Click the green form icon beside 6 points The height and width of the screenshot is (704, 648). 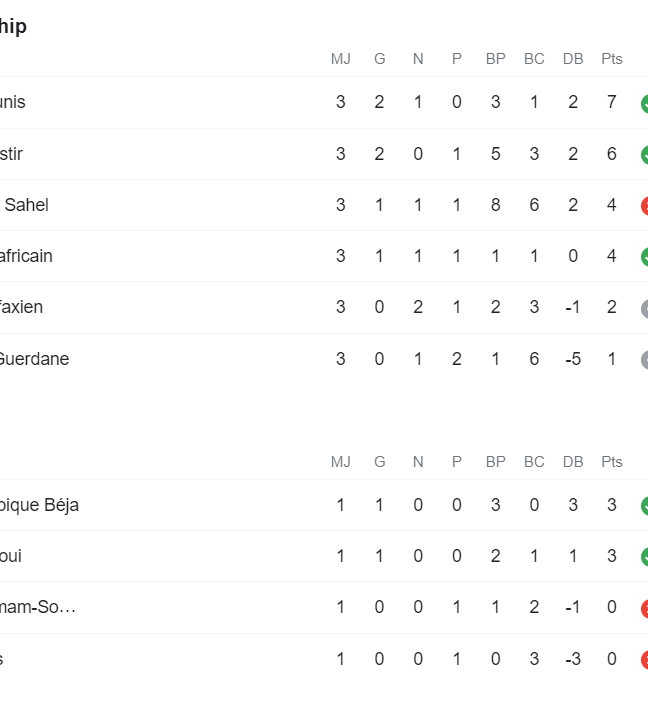644,155
